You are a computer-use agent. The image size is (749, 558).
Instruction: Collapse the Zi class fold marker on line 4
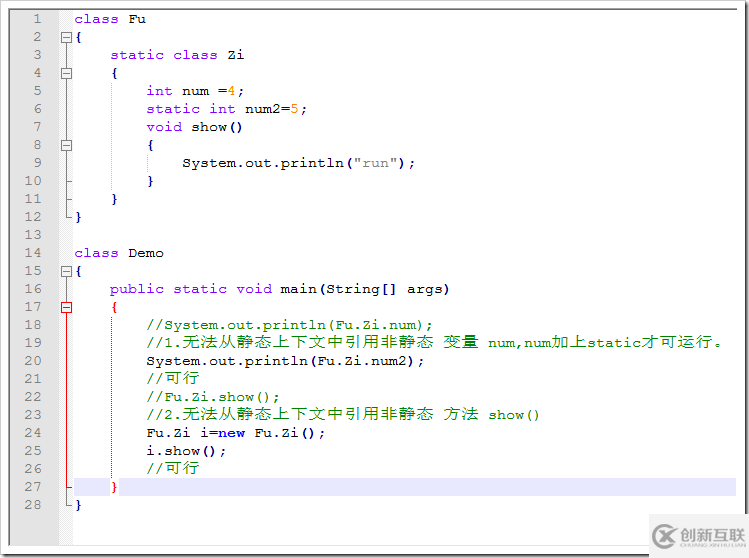coord(66,73)
